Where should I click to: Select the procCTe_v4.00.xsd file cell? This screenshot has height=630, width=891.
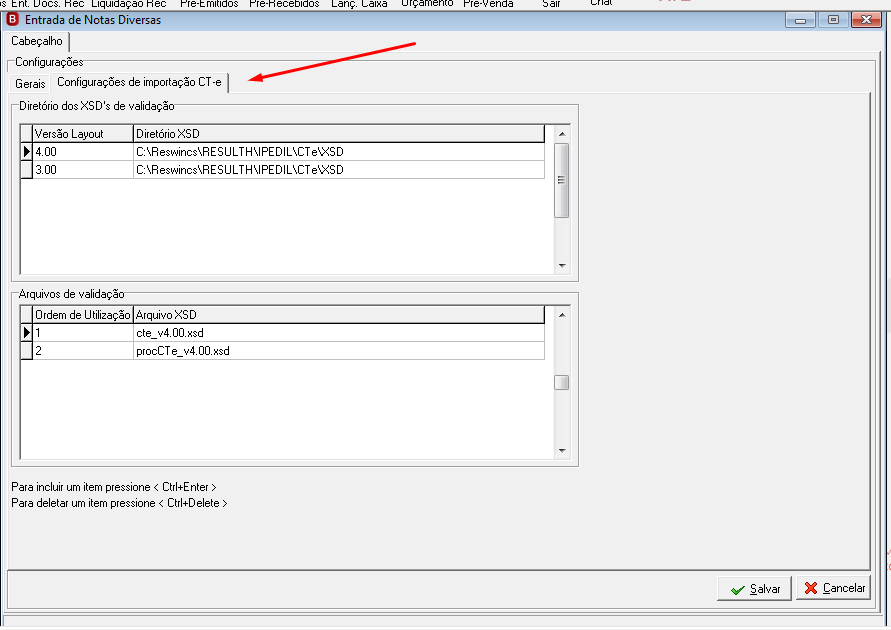339,351
